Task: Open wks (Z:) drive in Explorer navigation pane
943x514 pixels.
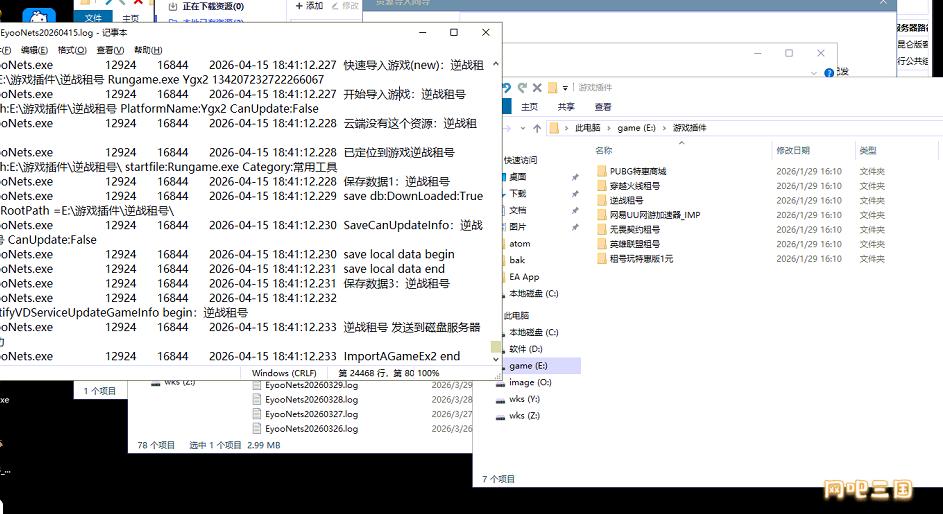Action: point(524,415)
